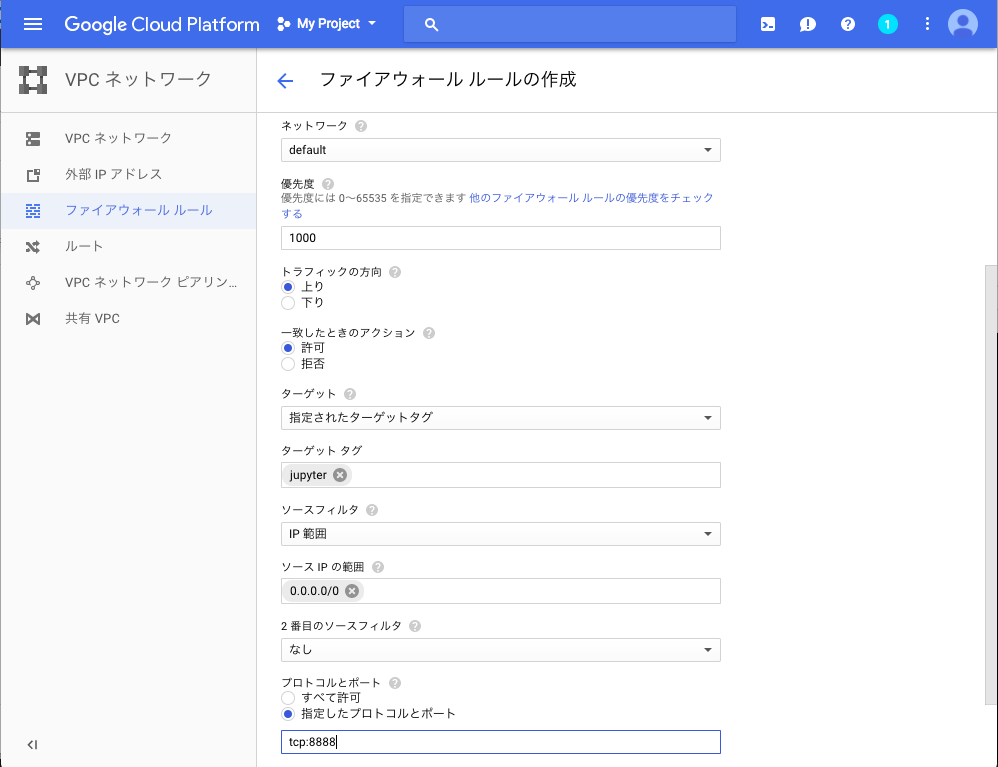Show help for 一致したときのアクション

pyautogui.click(x=429, y=333)
